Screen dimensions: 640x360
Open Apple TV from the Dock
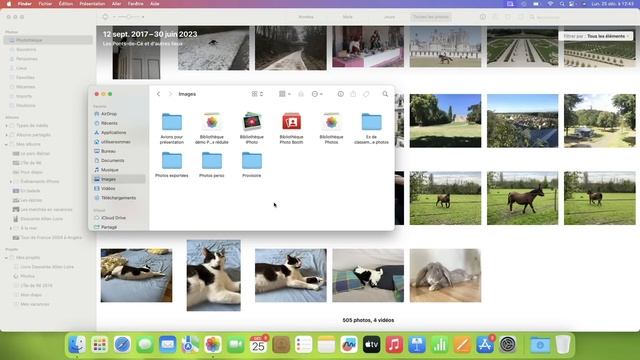coord(371,345)
